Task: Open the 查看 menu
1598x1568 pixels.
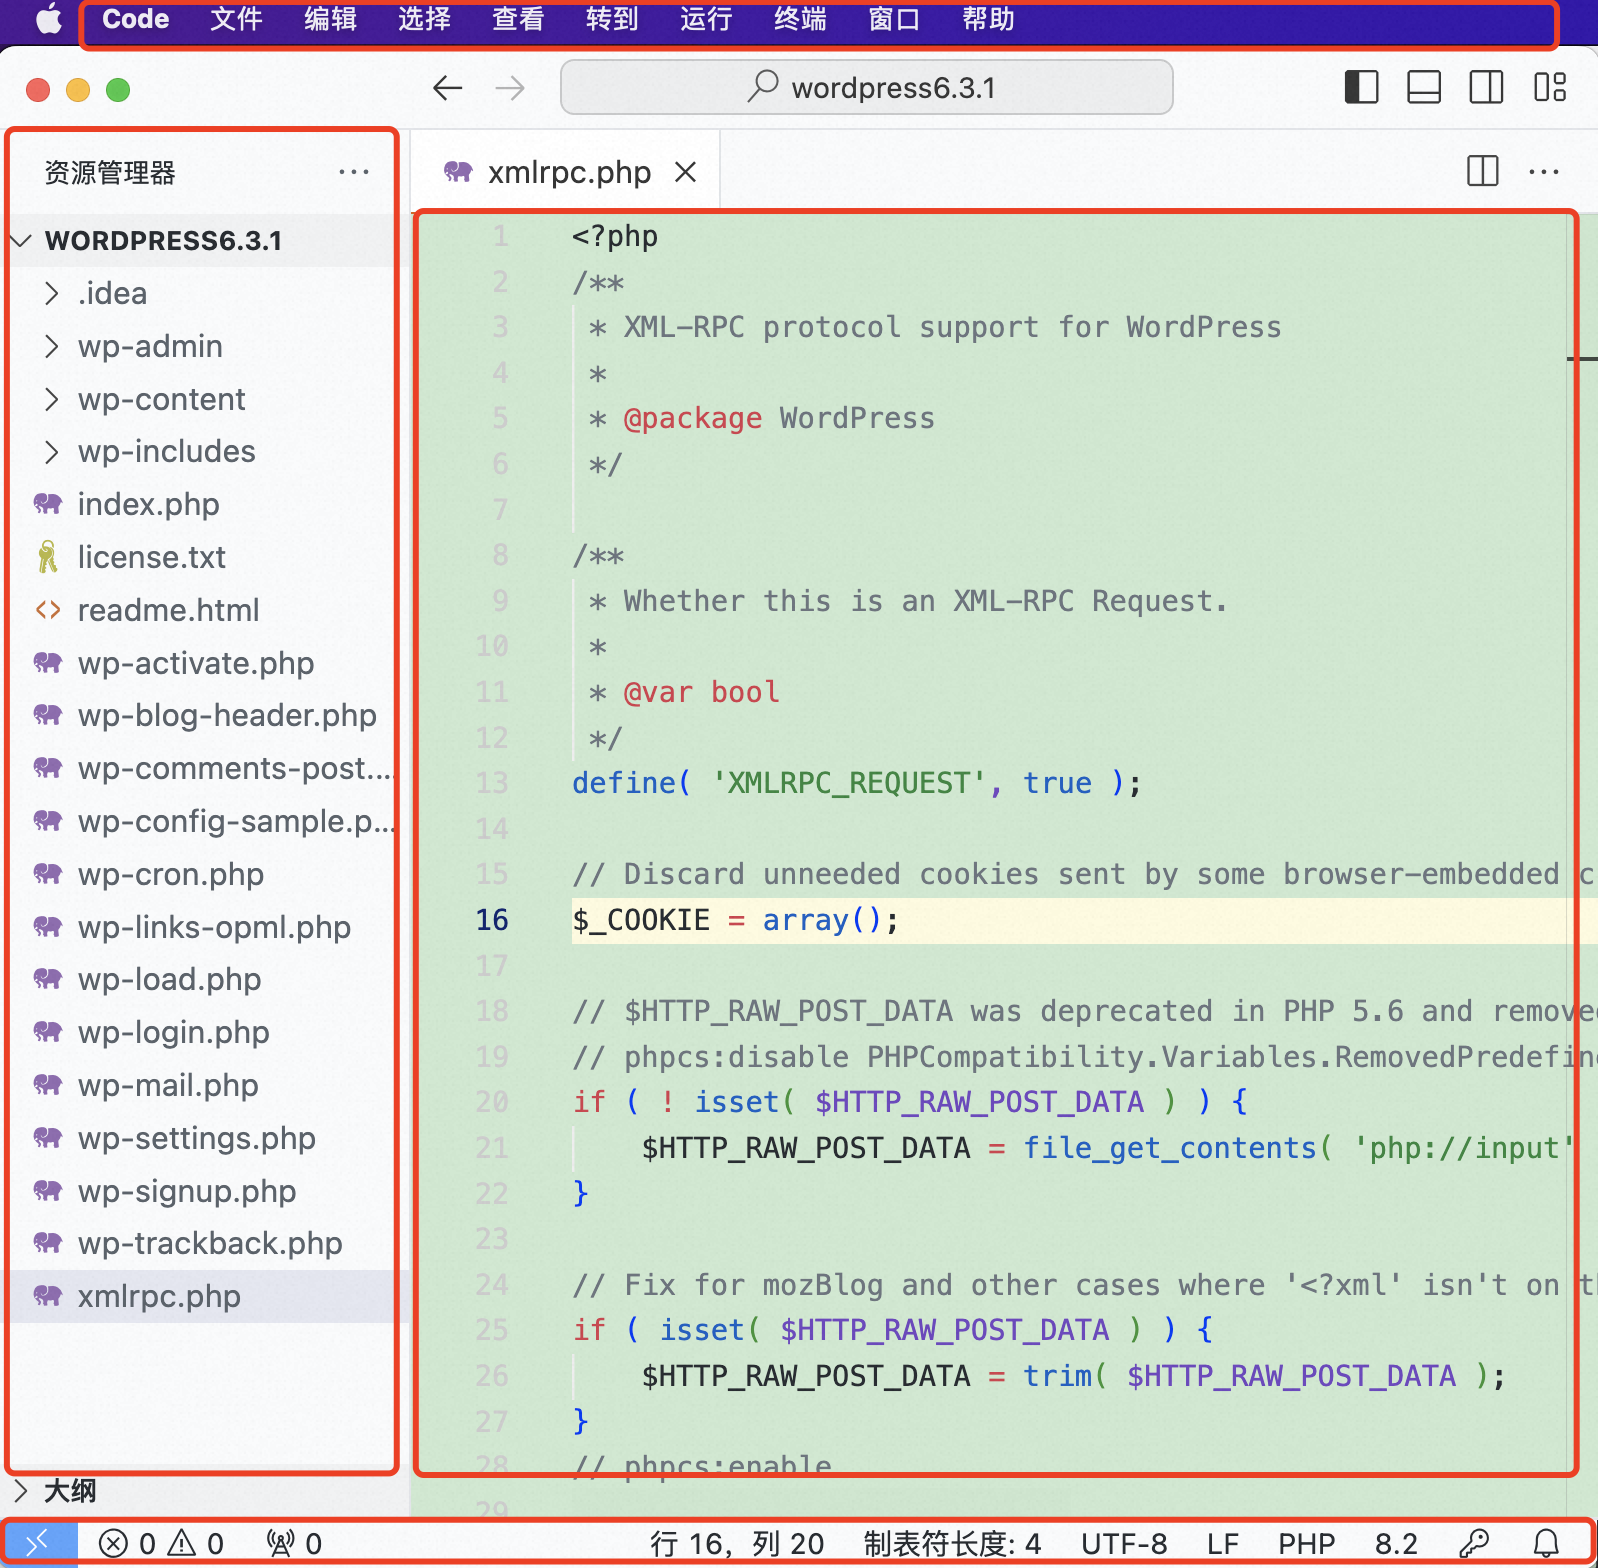Action: pos(518,19)
